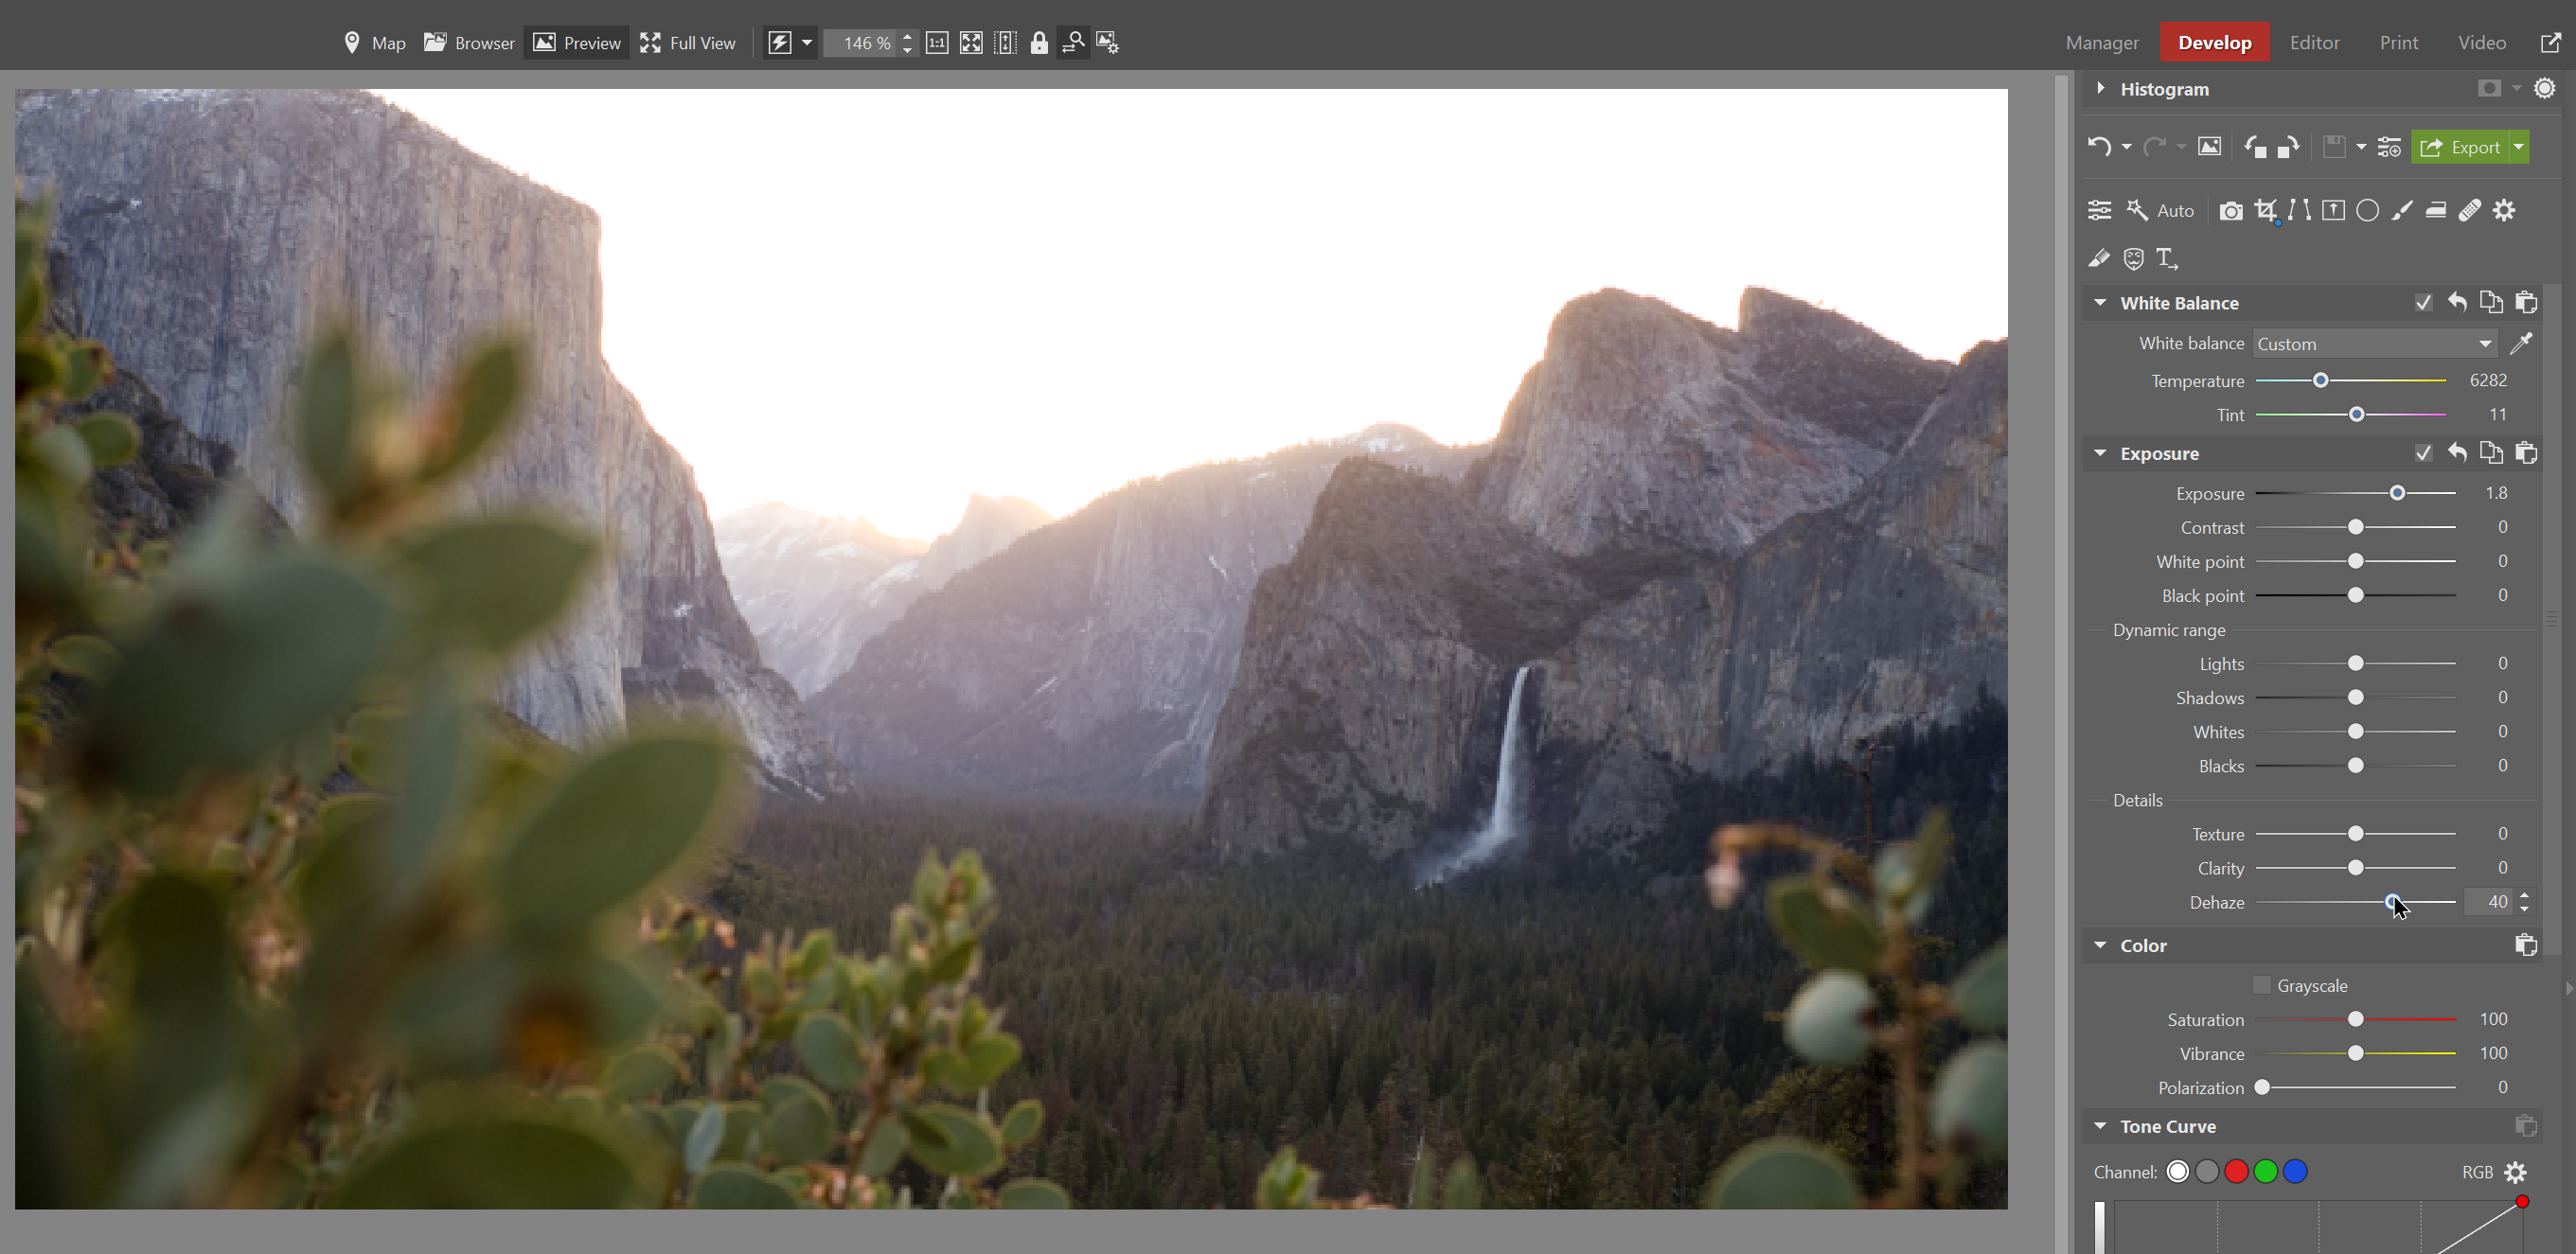This screenshot has width=2576, height=1254.
Task: Click the Contrast slider handle
Action: (2355, 527)
